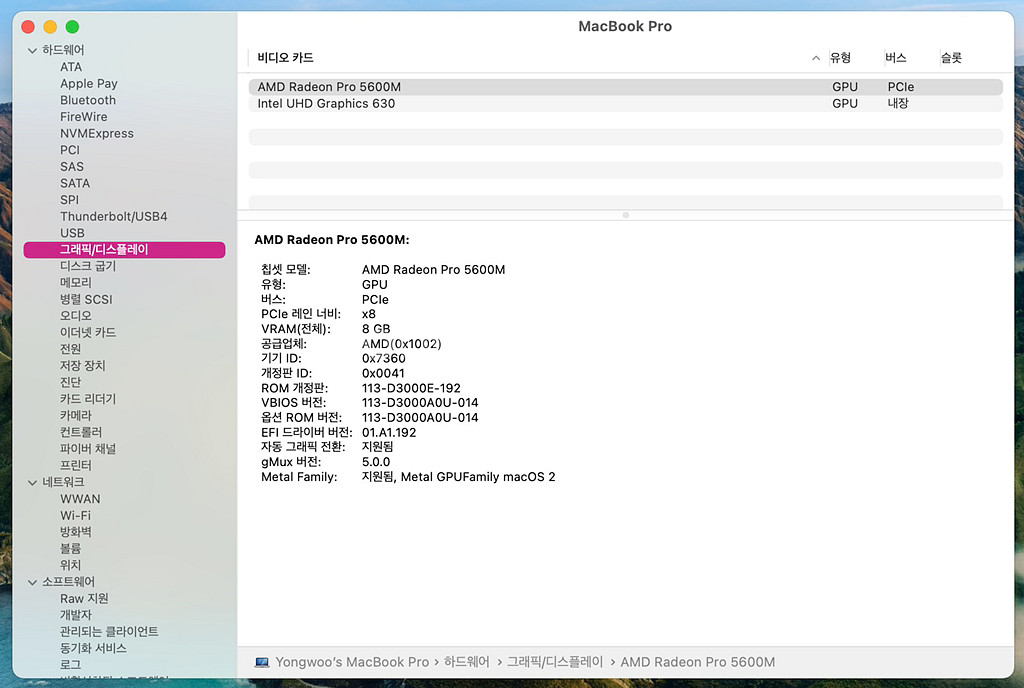This screenshot has height=688, width=1024.
Task: Open the 메모리 sidebar item
Action: click(x=76, y=283)
